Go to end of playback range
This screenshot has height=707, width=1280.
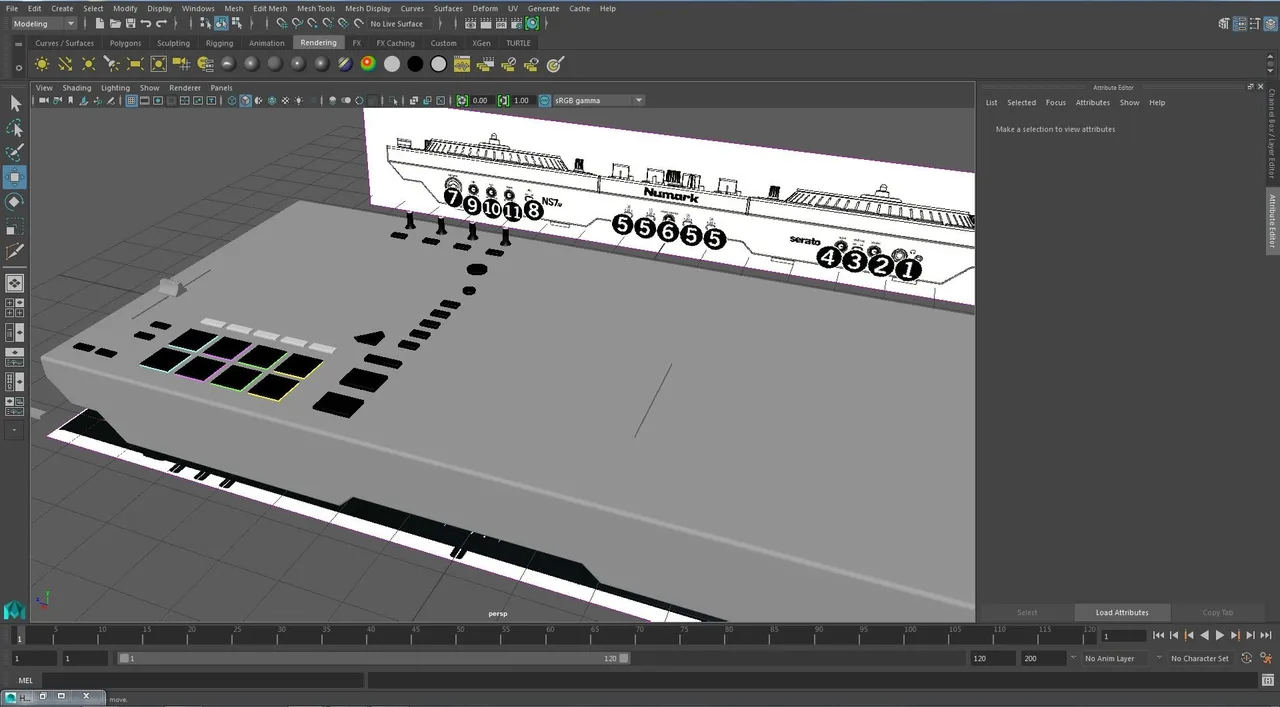[1266, 635]
